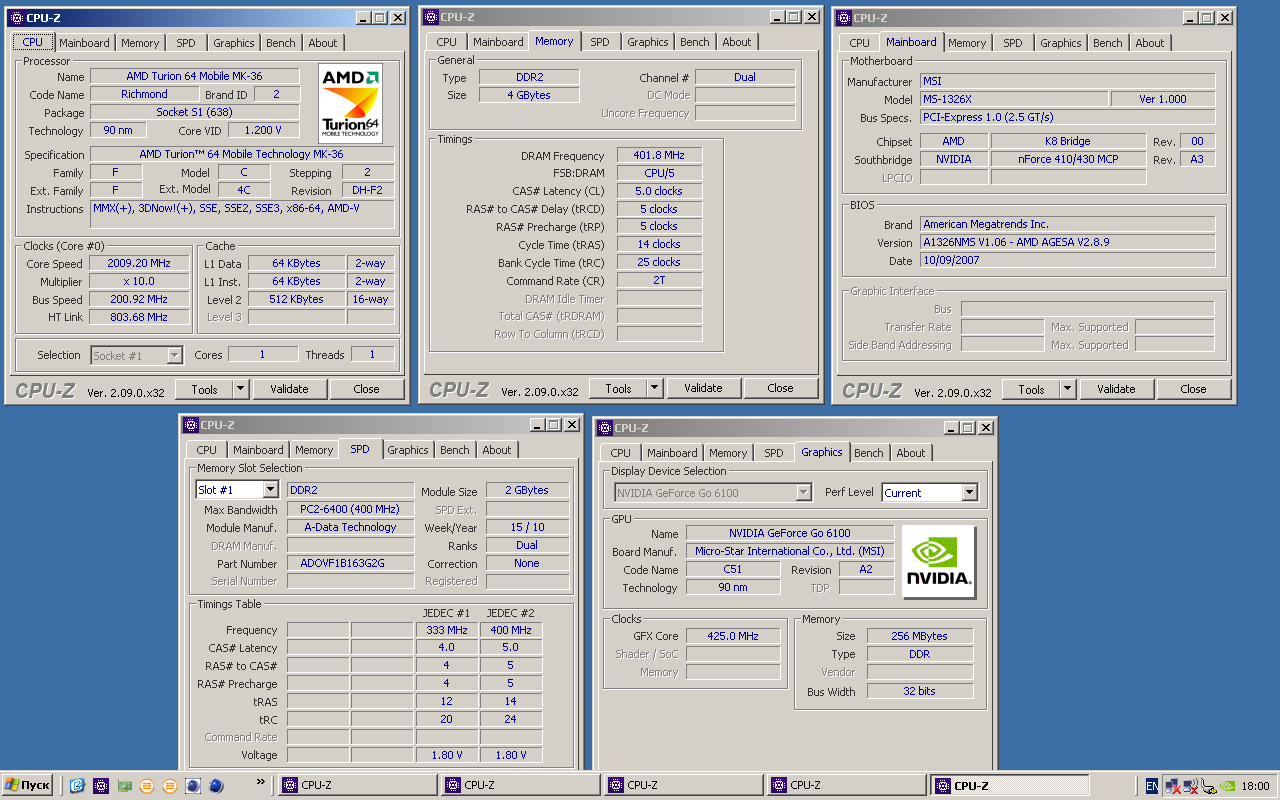Image resolution: width=1280 pixels, height=800 pixels.
Task: Open the Graphics tab in the Mainboard window
Action: pyautogui.click(x=1061, y=43)
